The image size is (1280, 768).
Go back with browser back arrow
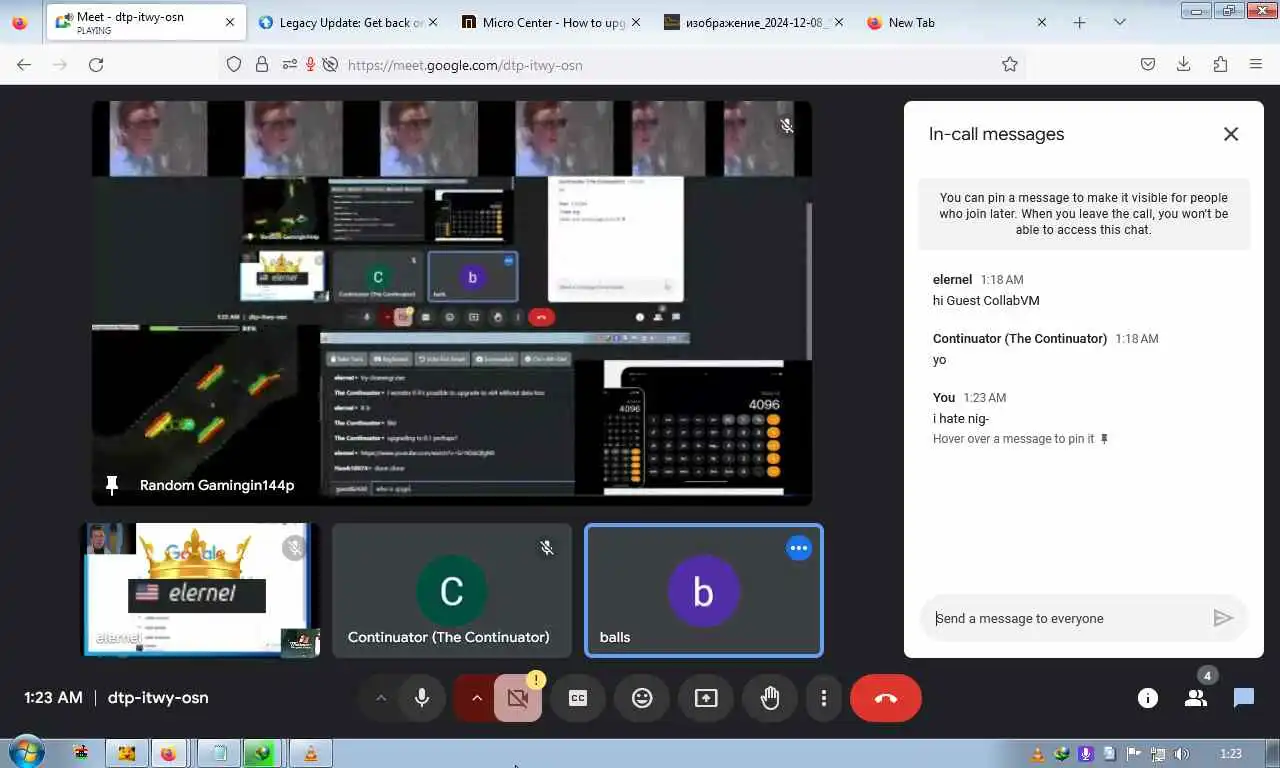coord(24,64)
